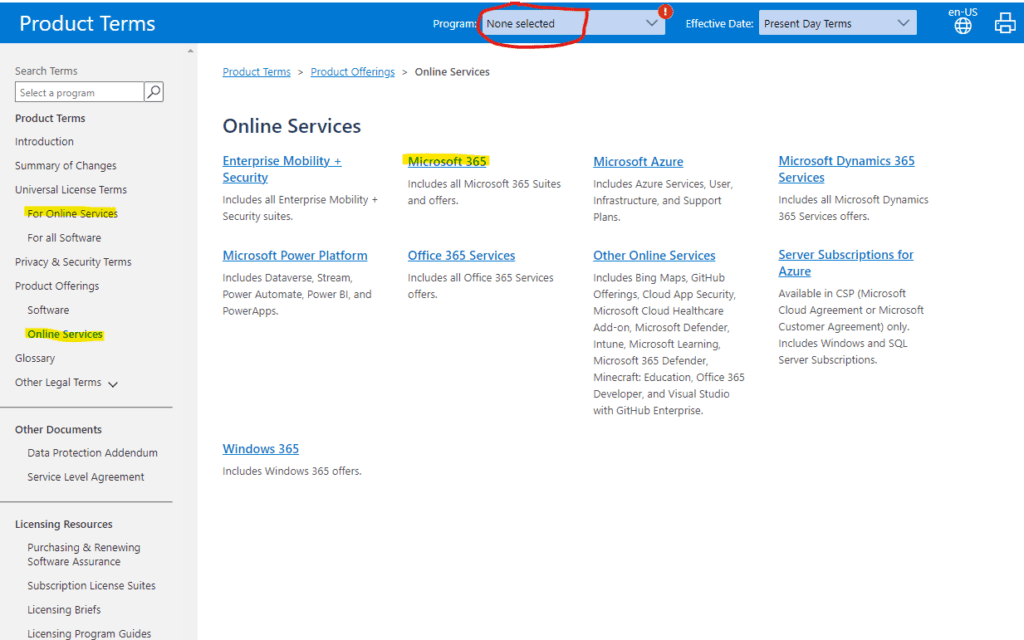Click the Select a program search field

79,92
